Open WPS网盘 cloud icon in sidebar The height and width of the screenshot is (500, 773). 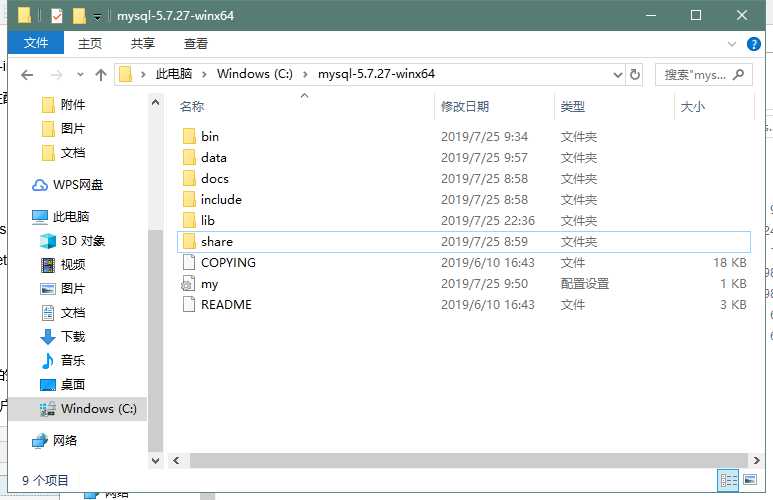pyautogui.click(x=39, y=185)
